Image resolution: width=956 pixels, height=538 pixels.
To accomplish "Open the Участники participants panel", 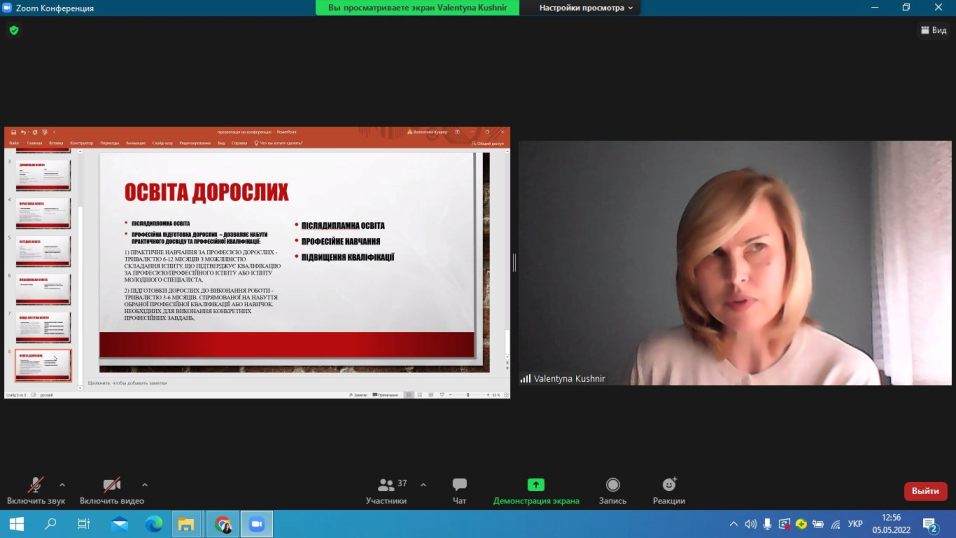I will tap(386, 485).
